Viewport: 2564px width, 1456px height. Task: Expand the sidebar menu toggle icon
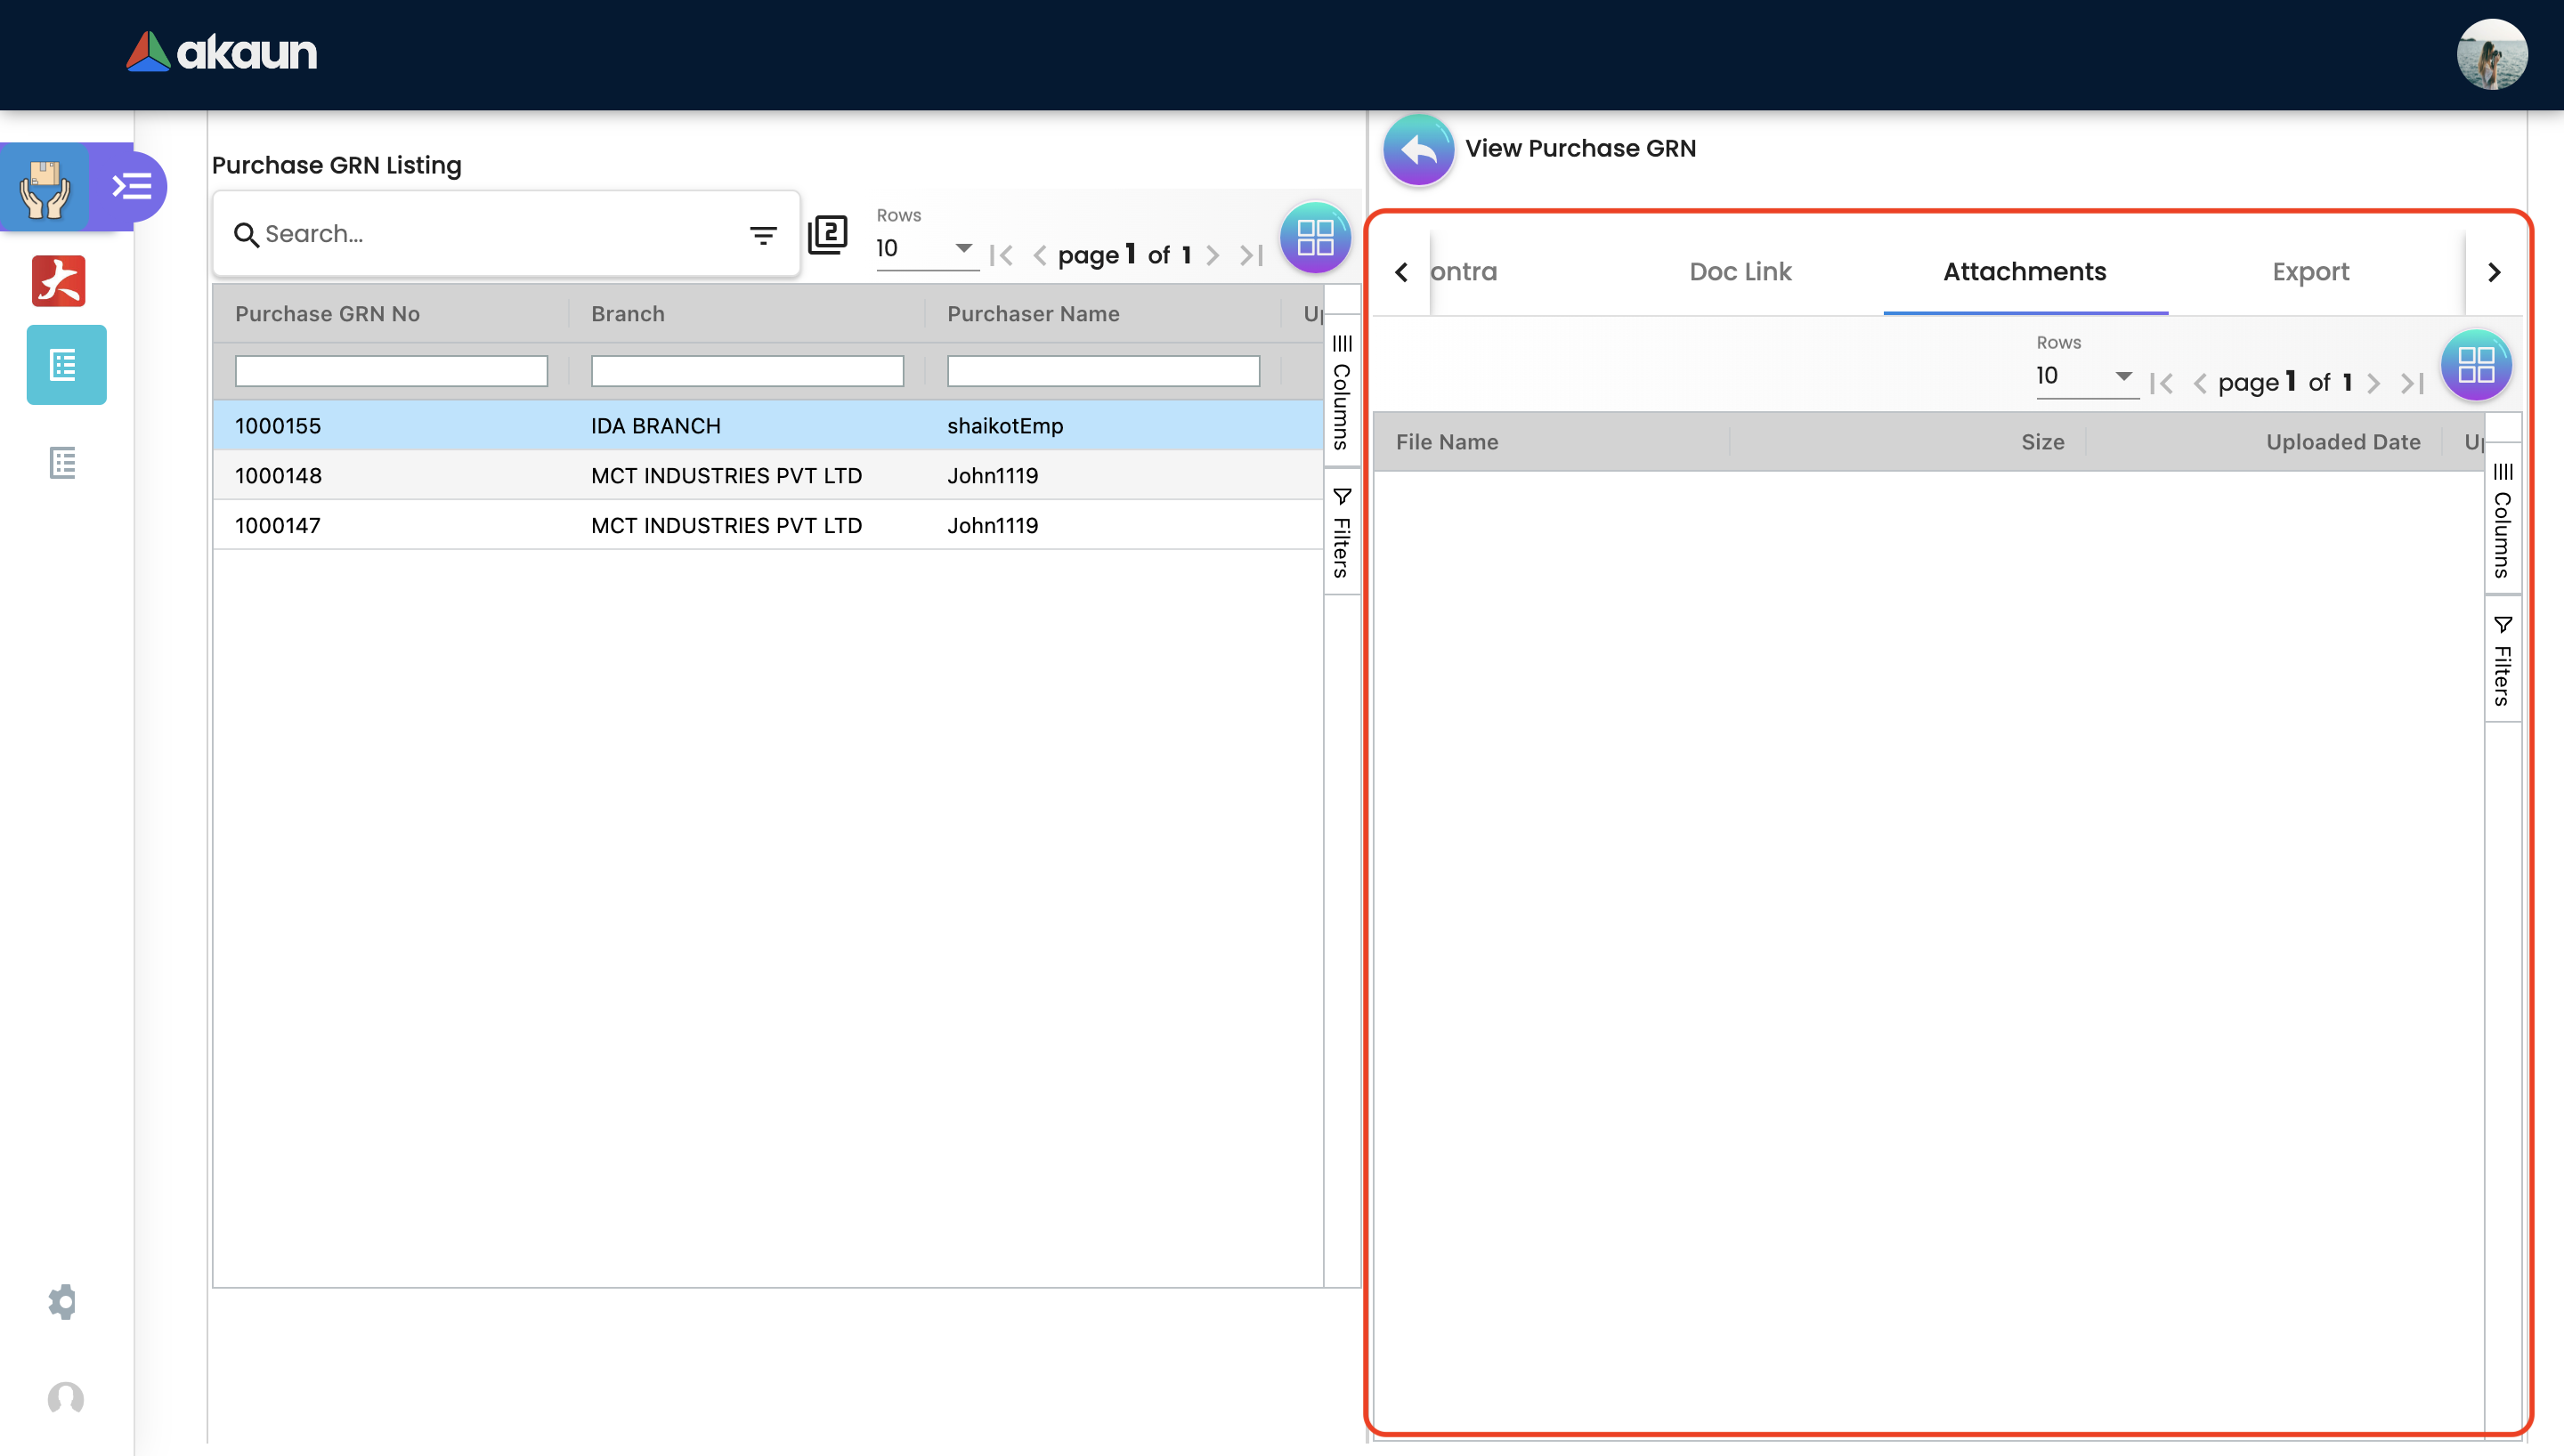(131, 187)
